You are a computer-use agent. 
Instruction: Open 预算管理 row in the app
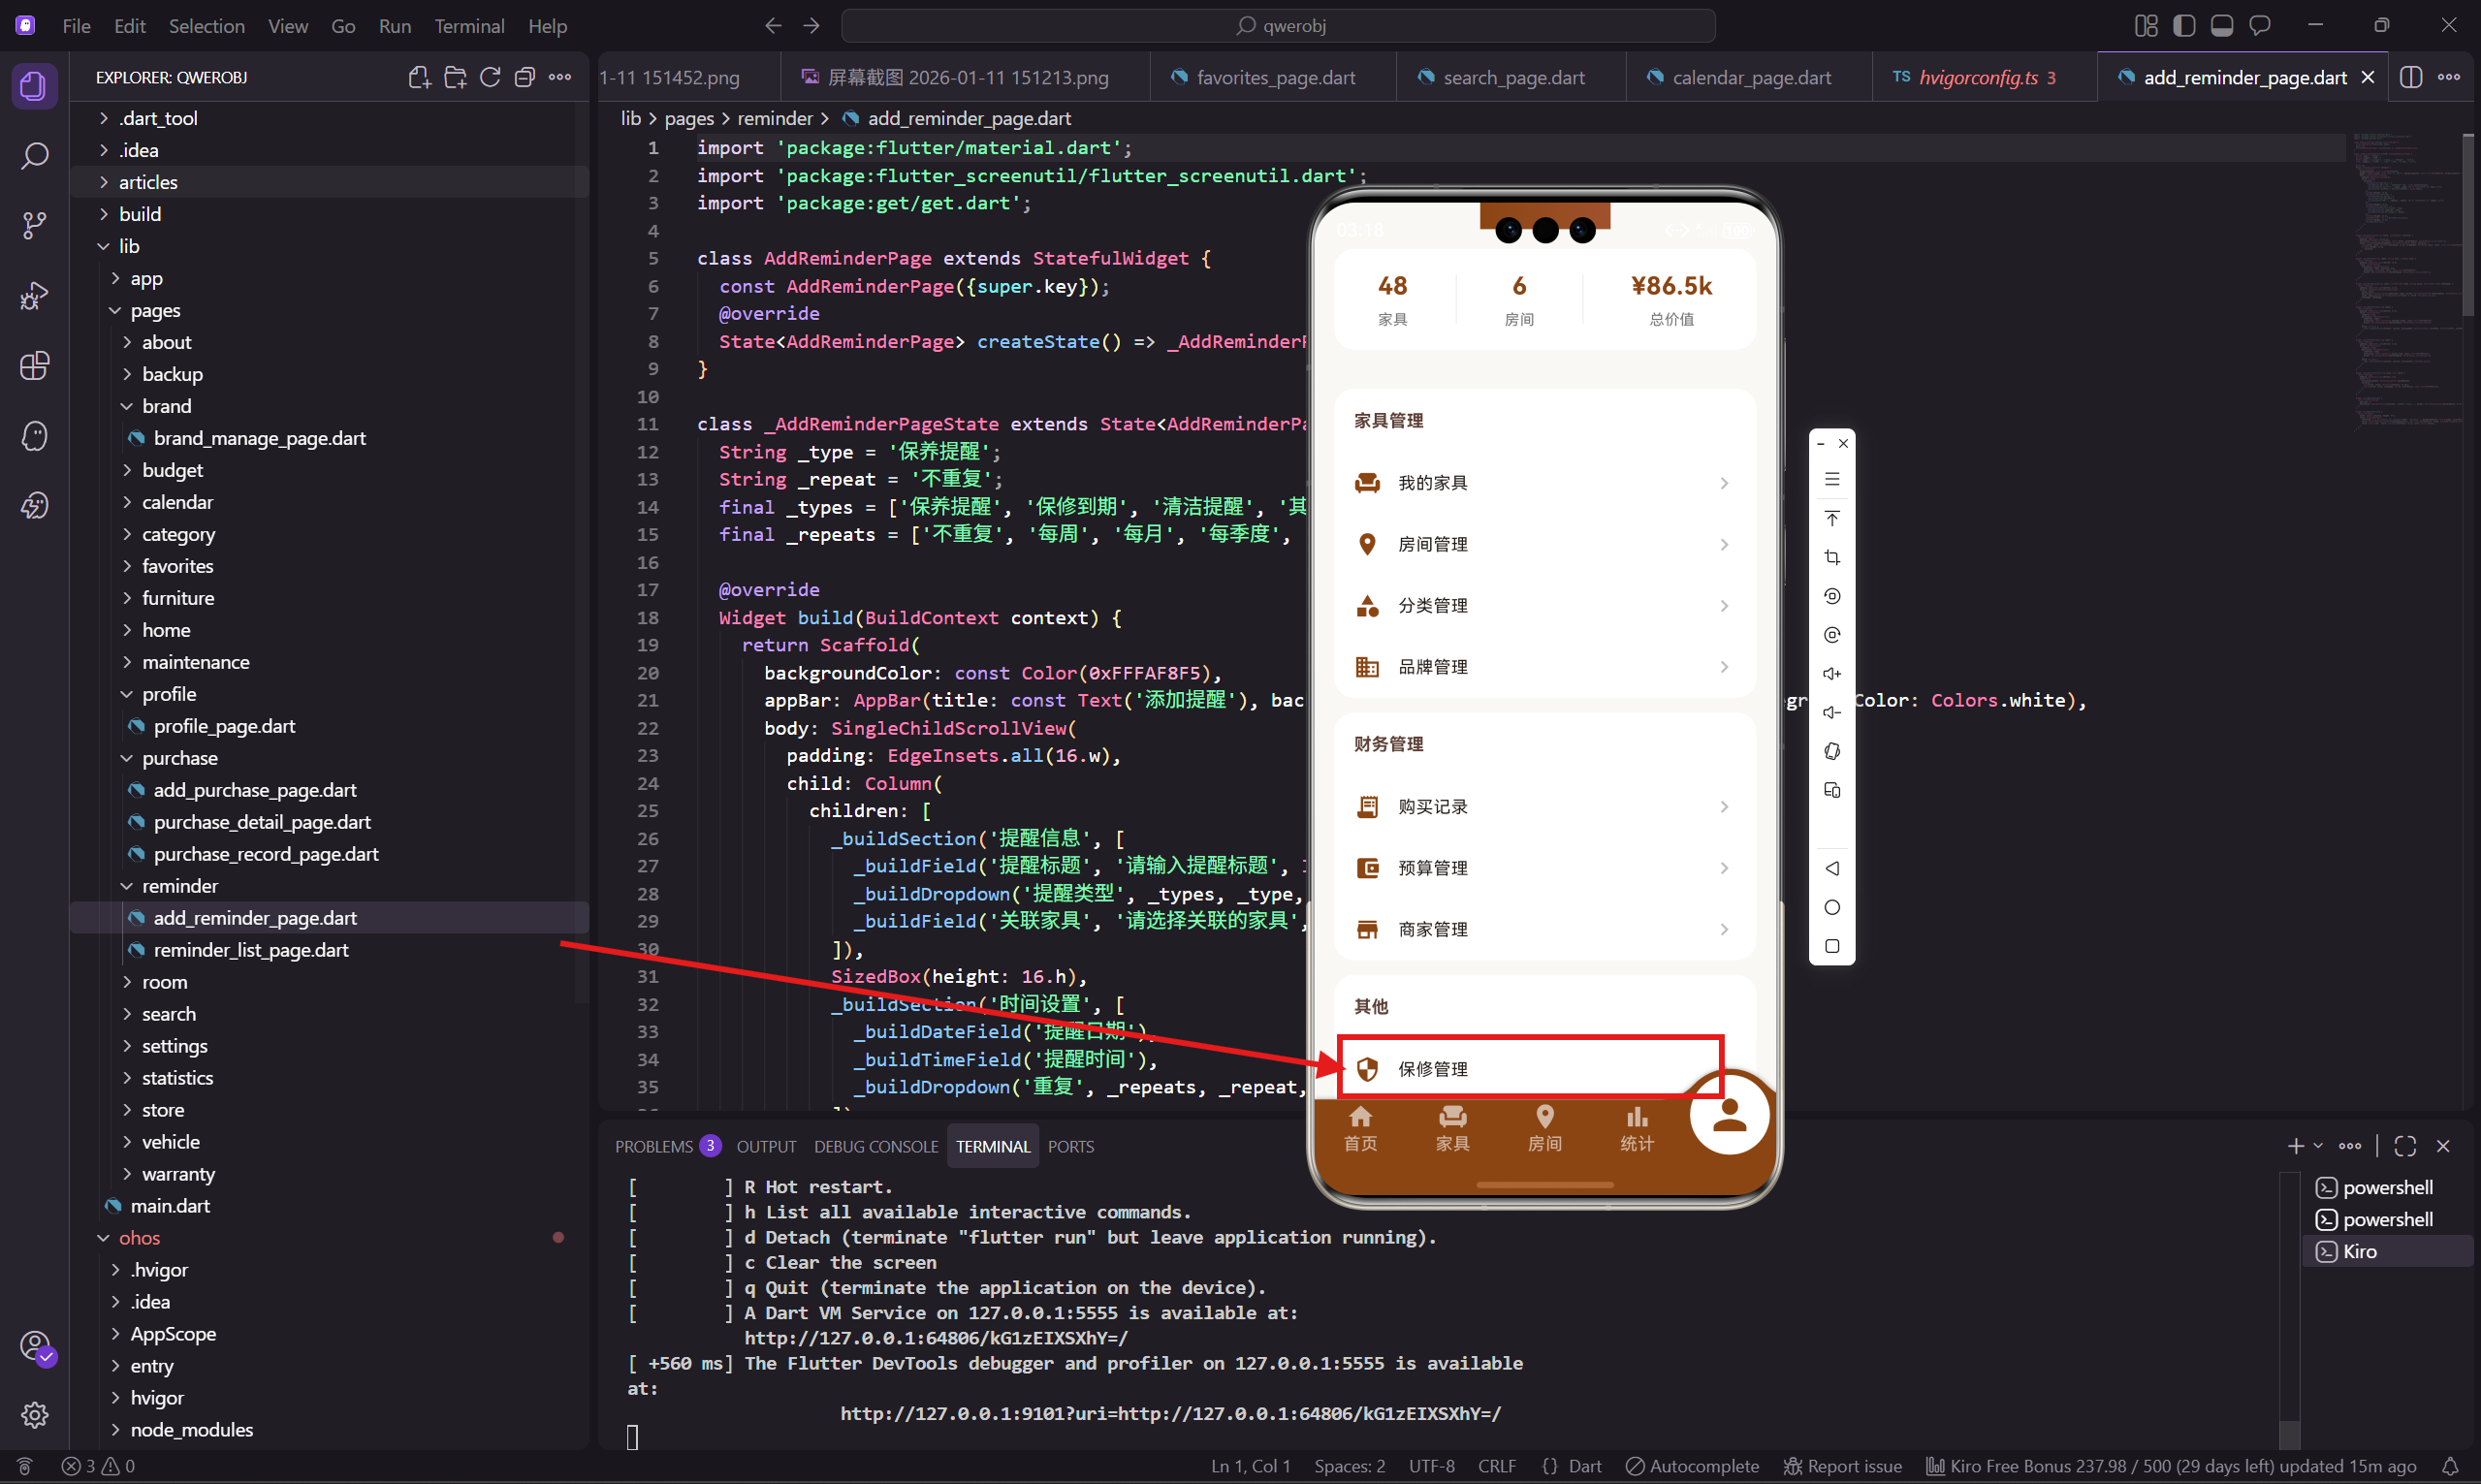1544,868
